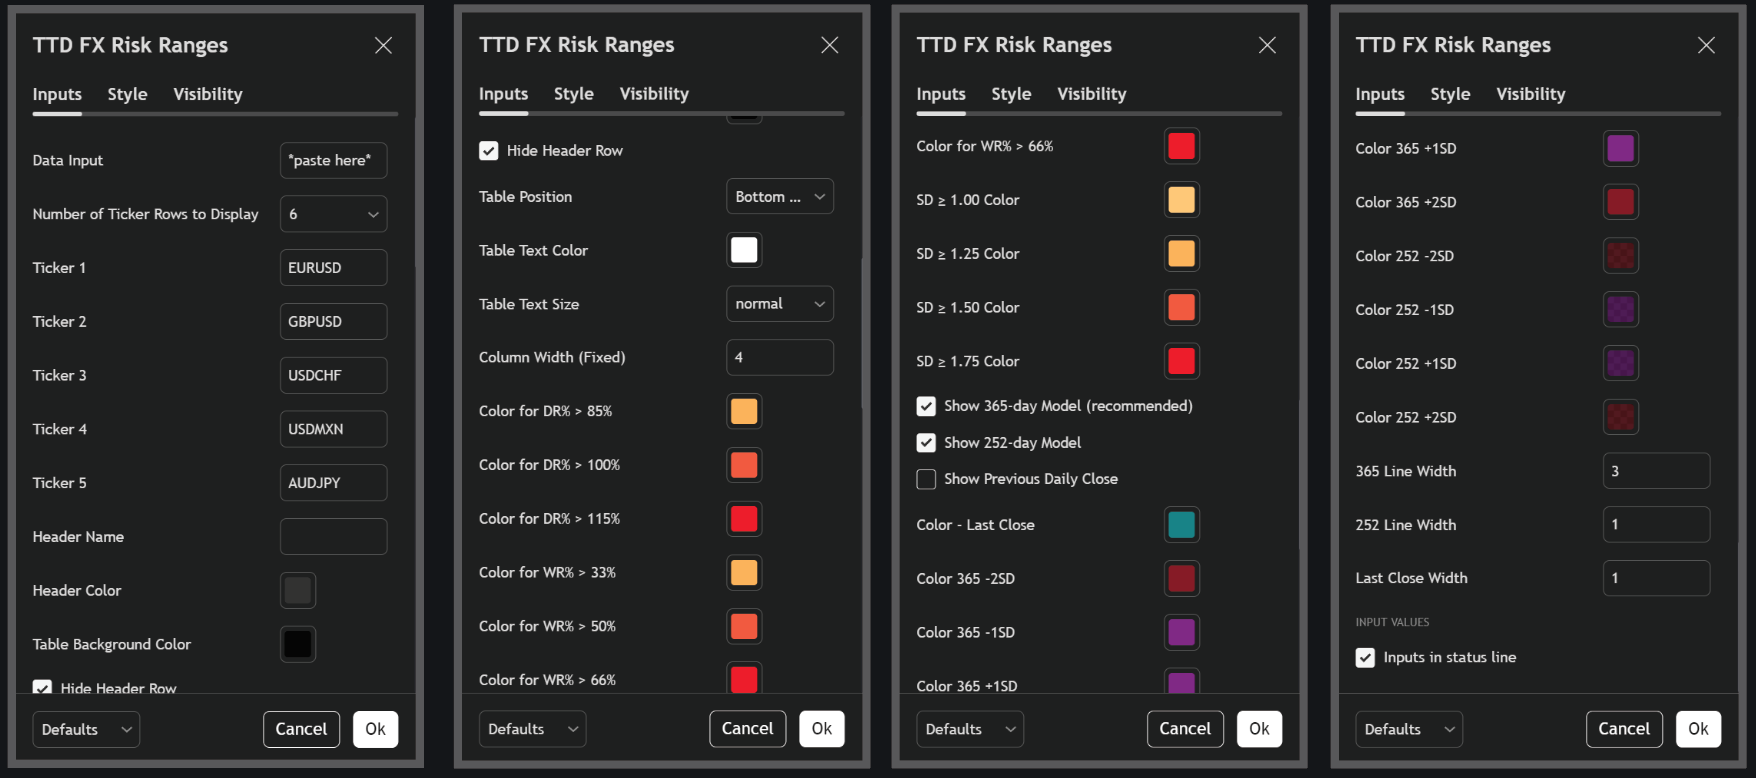Disable Show 252-day Model checkbox
This screenshot has width=1756, height=778.
click(926, 443)
